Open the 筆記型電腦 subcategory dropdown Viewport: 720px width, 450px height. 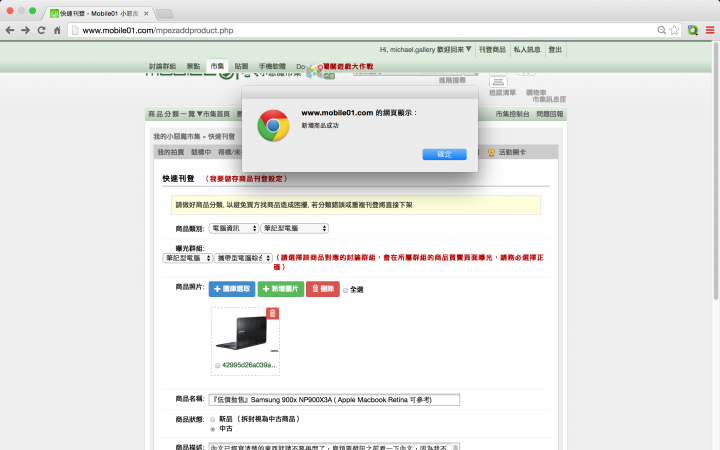pos(294,228)
